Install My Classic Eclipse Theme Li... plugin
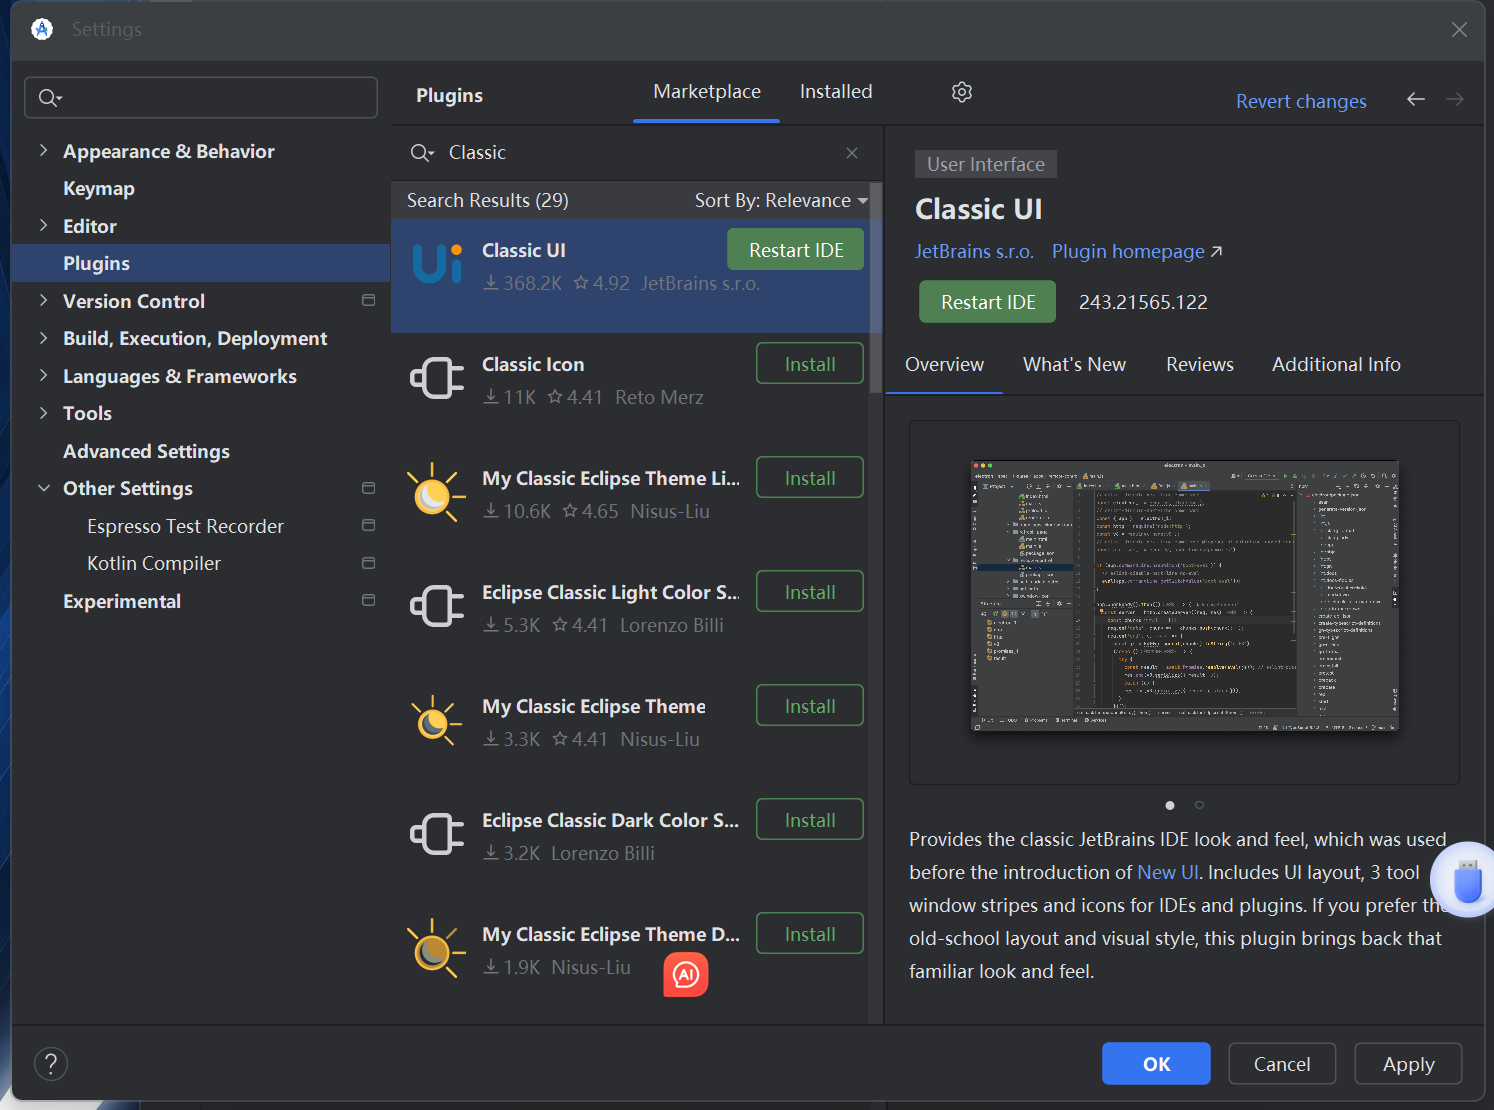This screenshot has width=1494, height=1110. coord(810,478)
